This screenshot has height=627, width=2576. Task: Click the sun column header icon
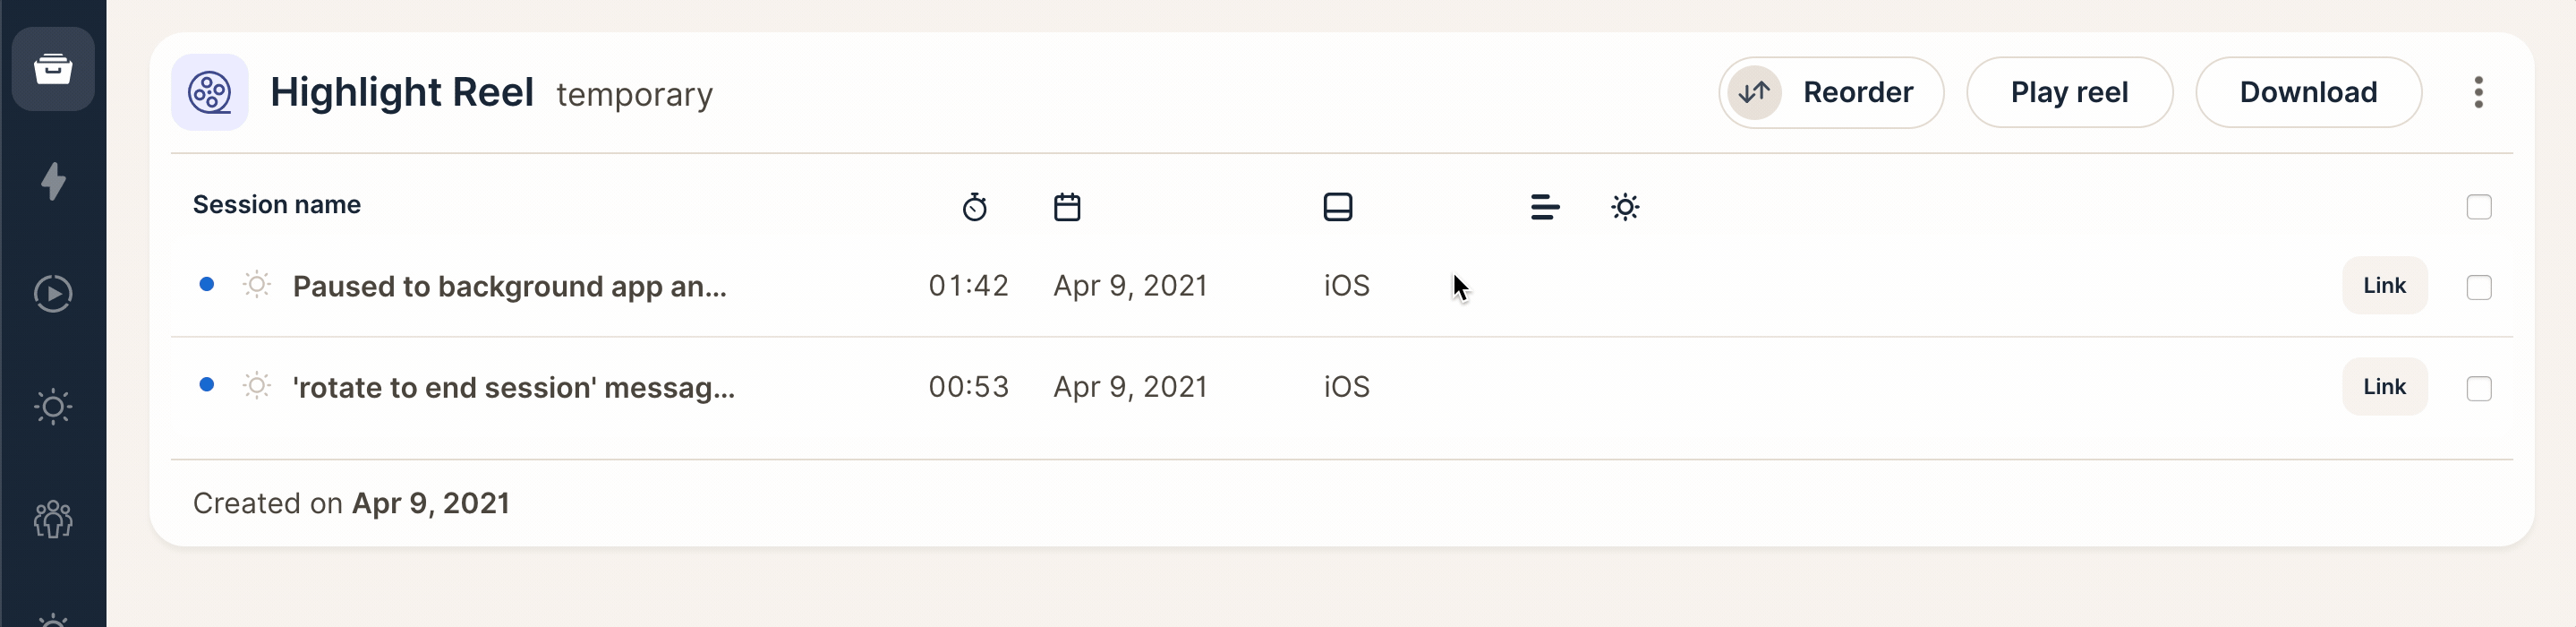(x=1625, y=207)
